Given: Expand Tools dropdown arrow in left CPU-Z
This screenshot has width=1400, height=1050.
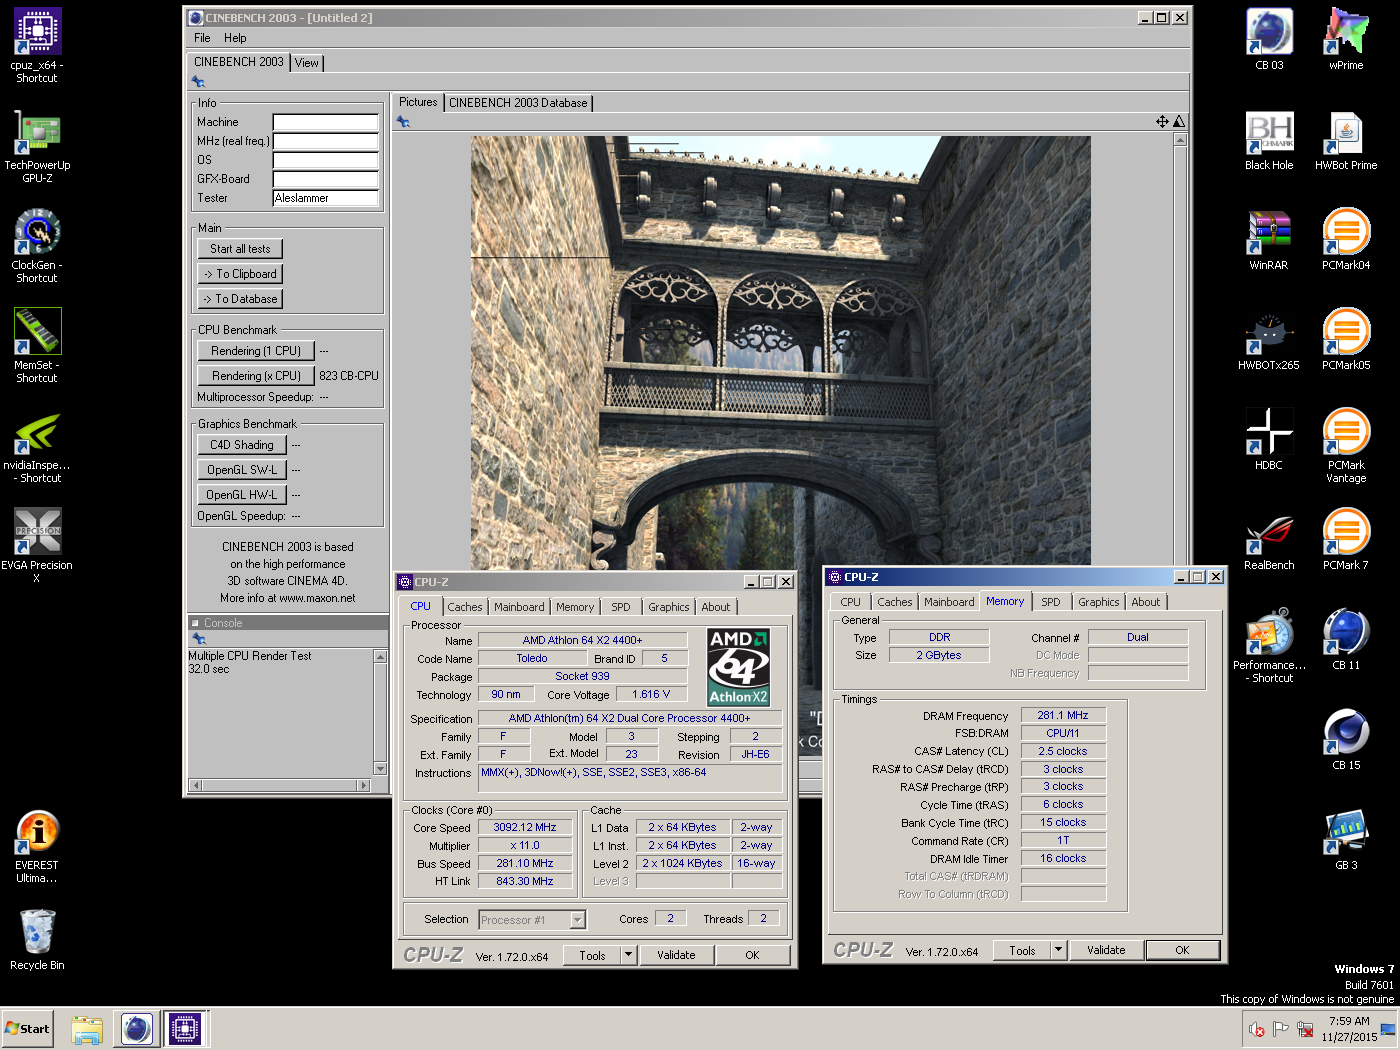Looking at the screenshot, I should (x=629, y=955).
